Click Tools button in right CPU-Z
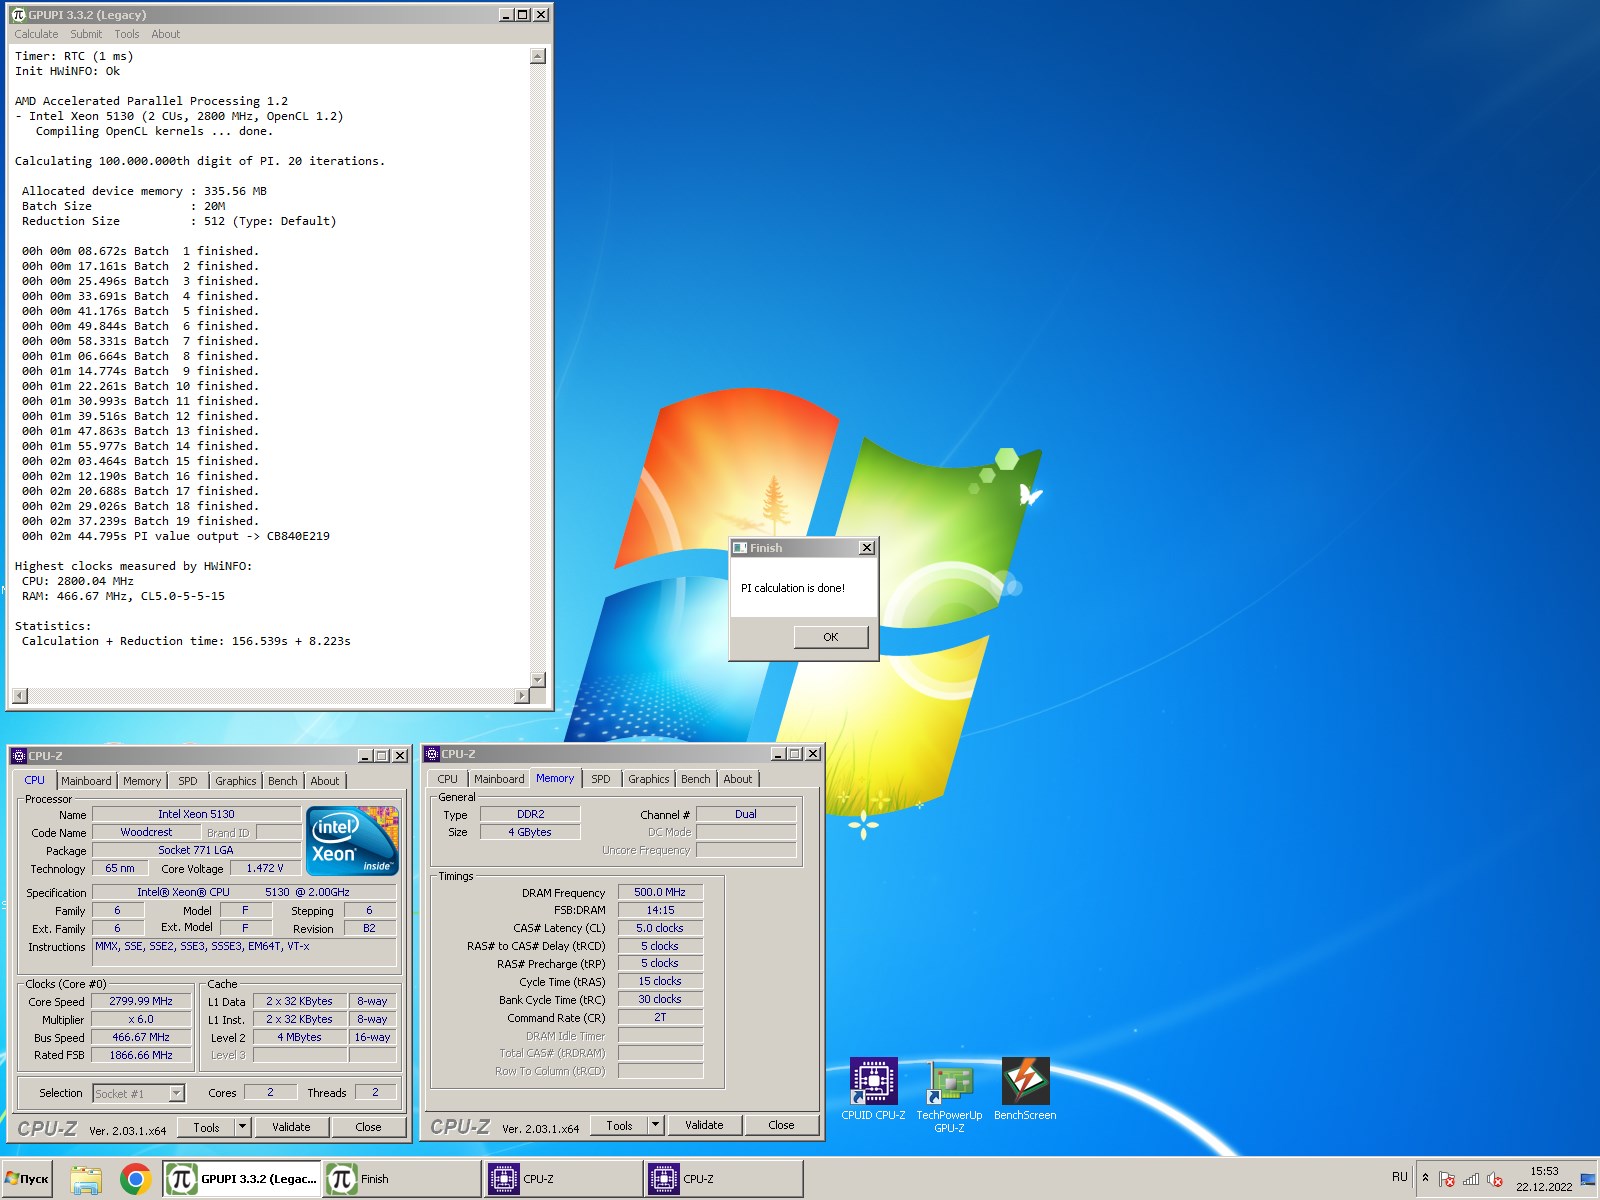The width and height of the screenshot is (1600, 1200). click(x=620, y=1125)
